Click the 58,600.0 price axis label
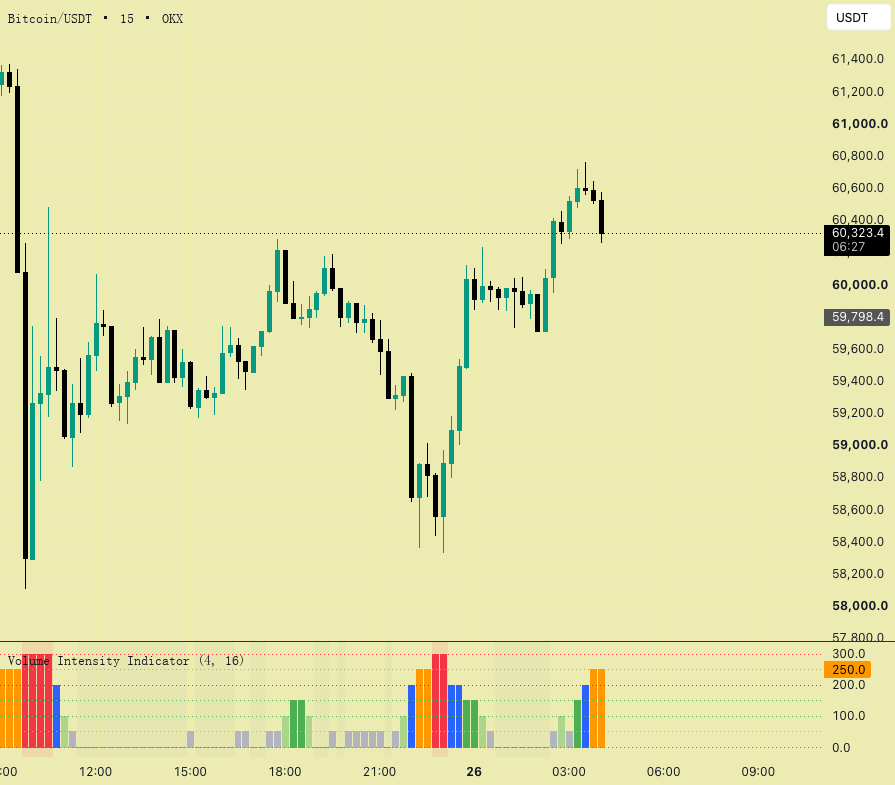The height and width of the screenshot is (785, 895). [x=858, y=510]
